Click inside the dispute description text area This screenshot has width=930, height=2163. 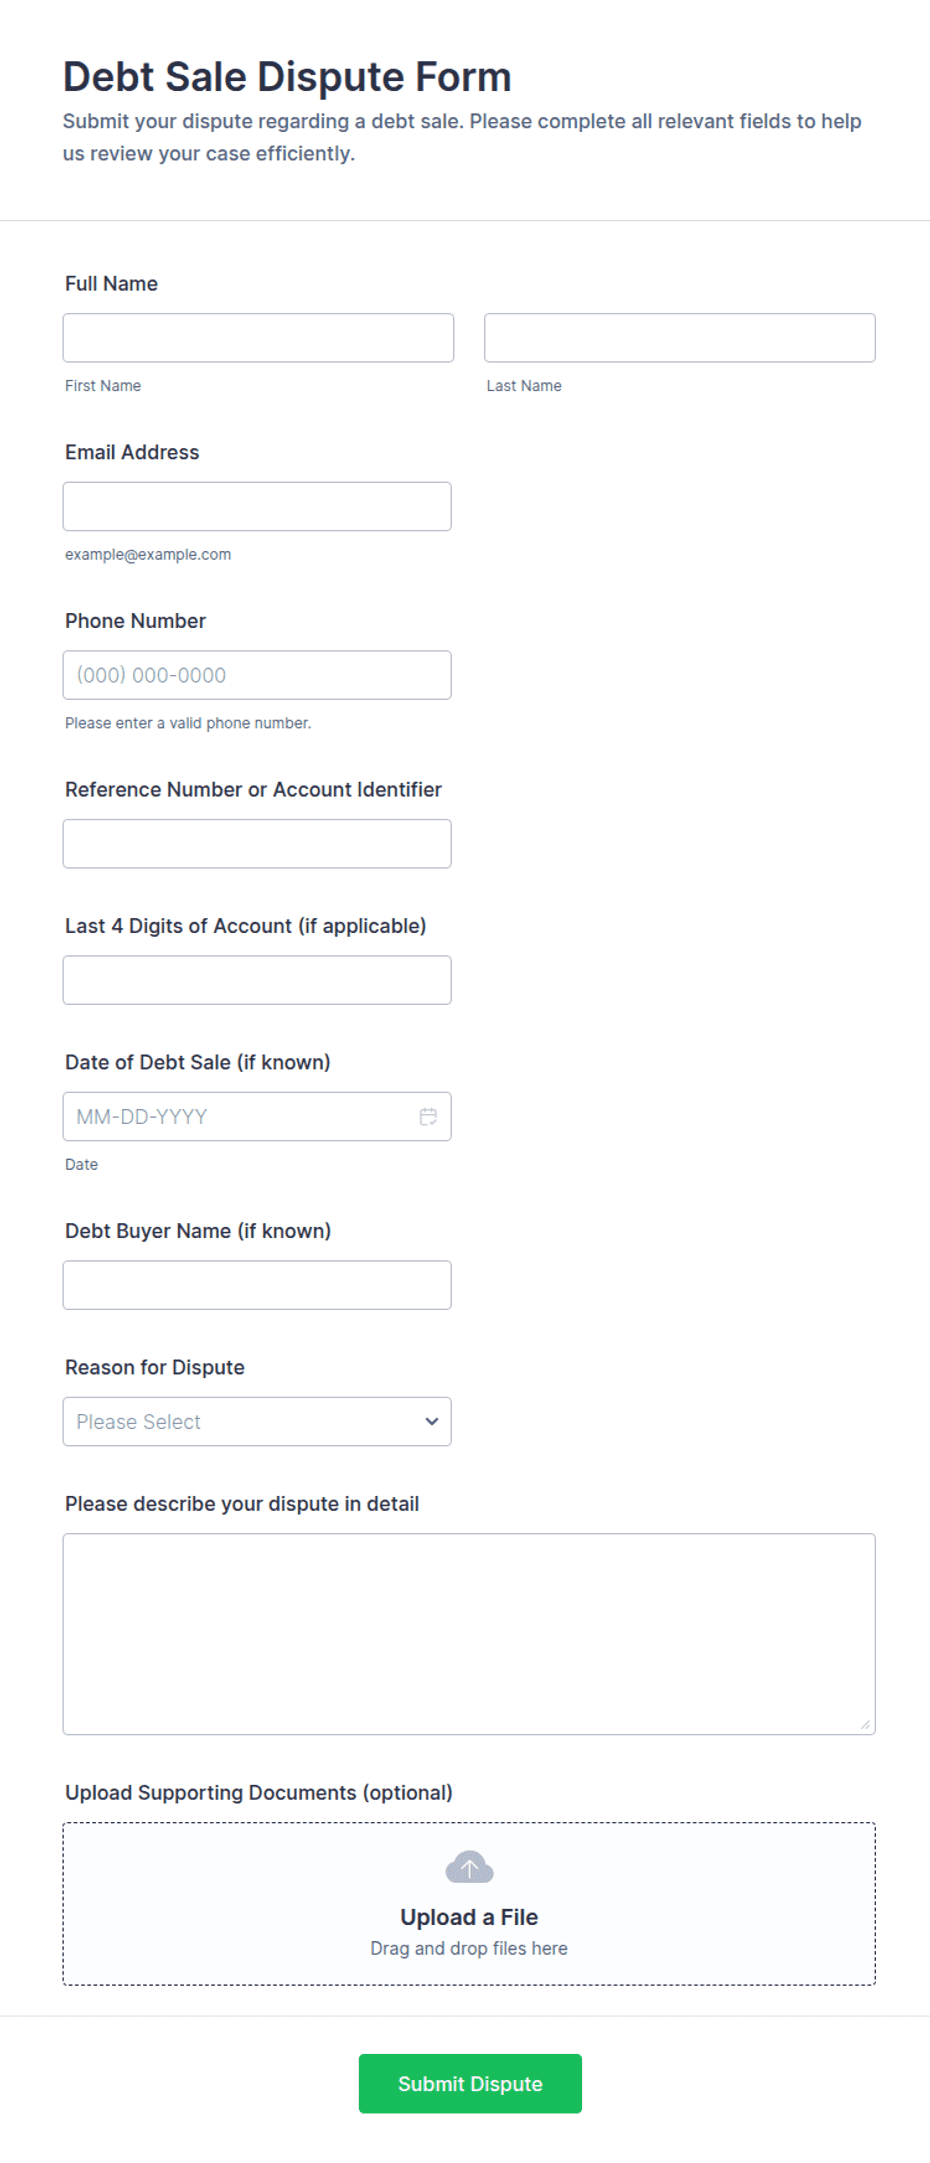(x=469, y=1634)
